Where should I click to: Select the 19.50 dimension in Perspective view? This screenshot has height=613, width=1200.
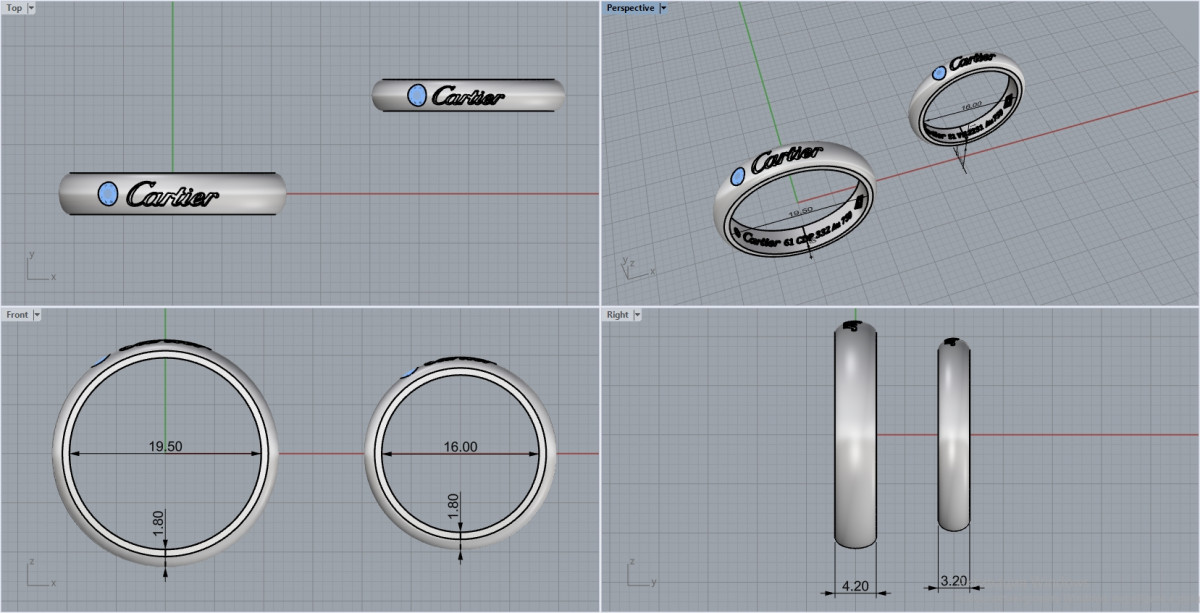800,213
